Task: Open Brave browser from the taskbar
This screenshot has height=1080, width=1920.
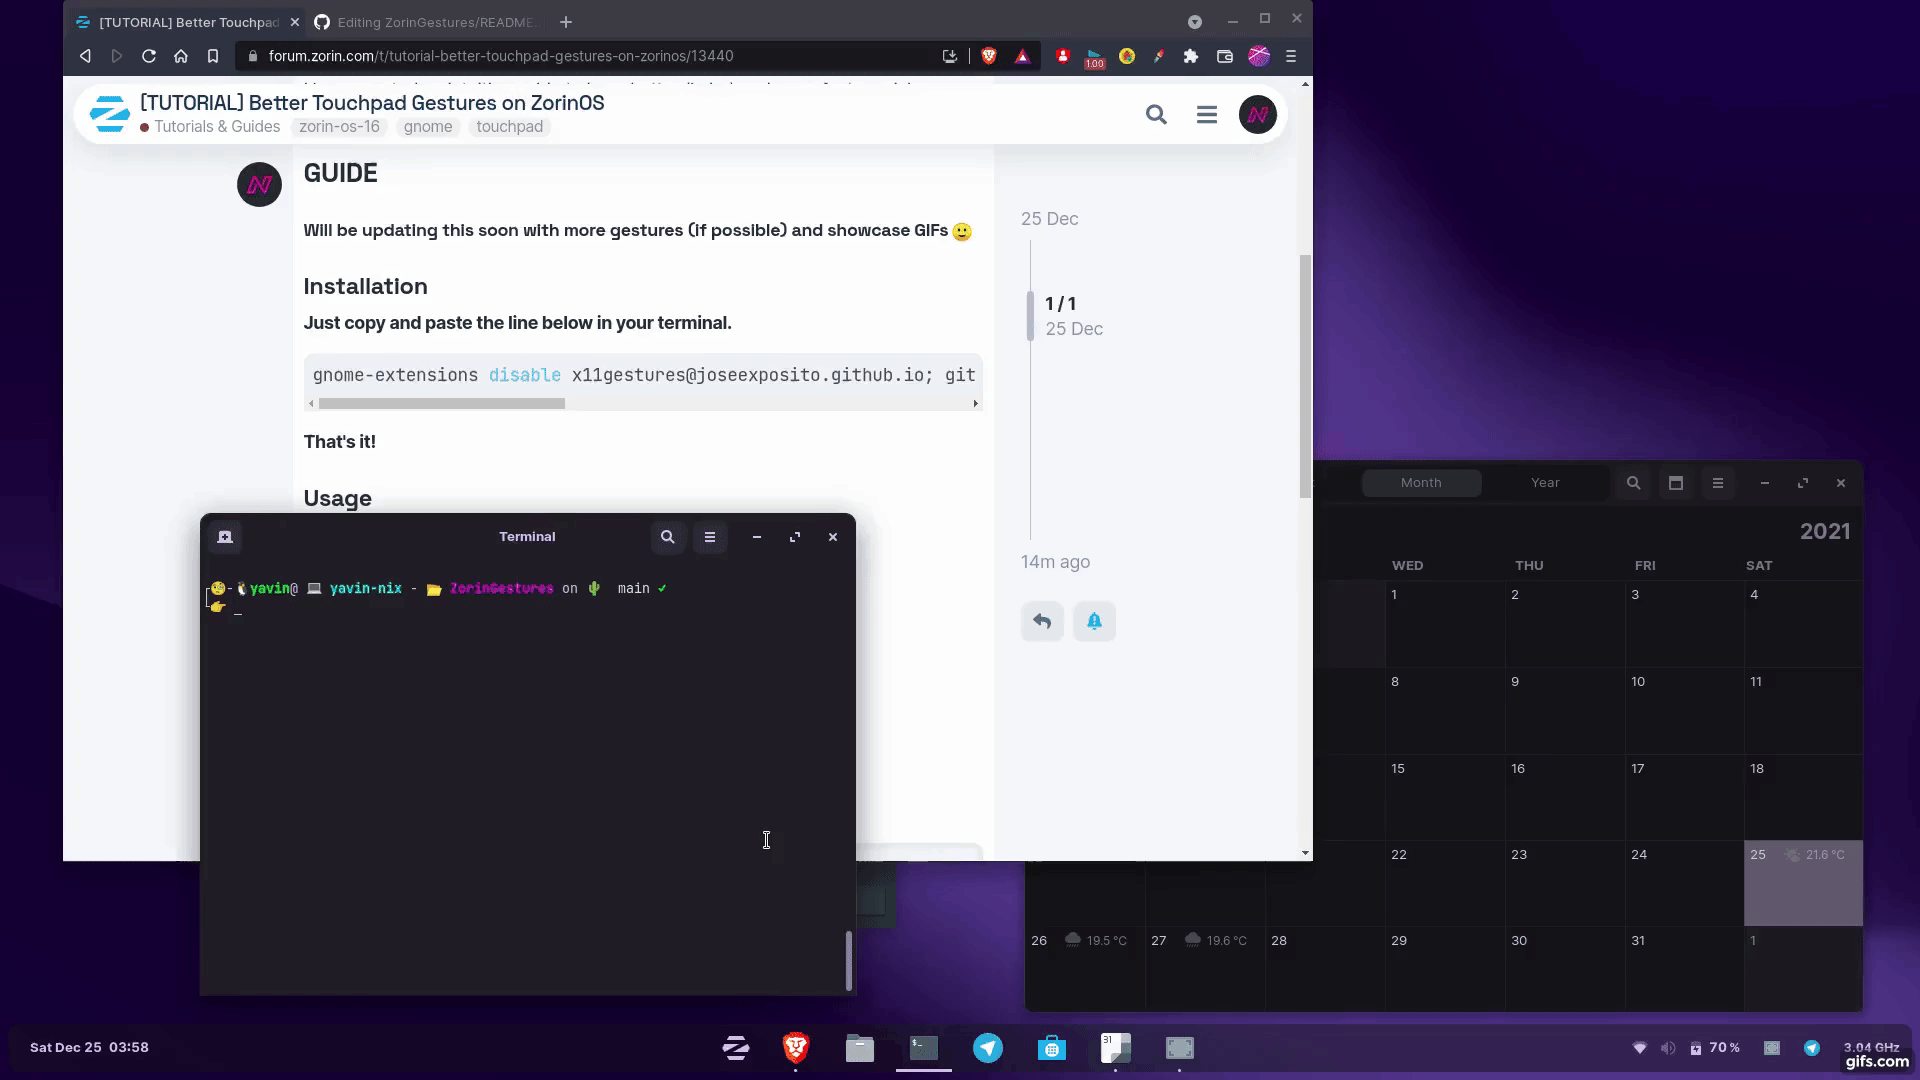Action: tap(796, 1048)
